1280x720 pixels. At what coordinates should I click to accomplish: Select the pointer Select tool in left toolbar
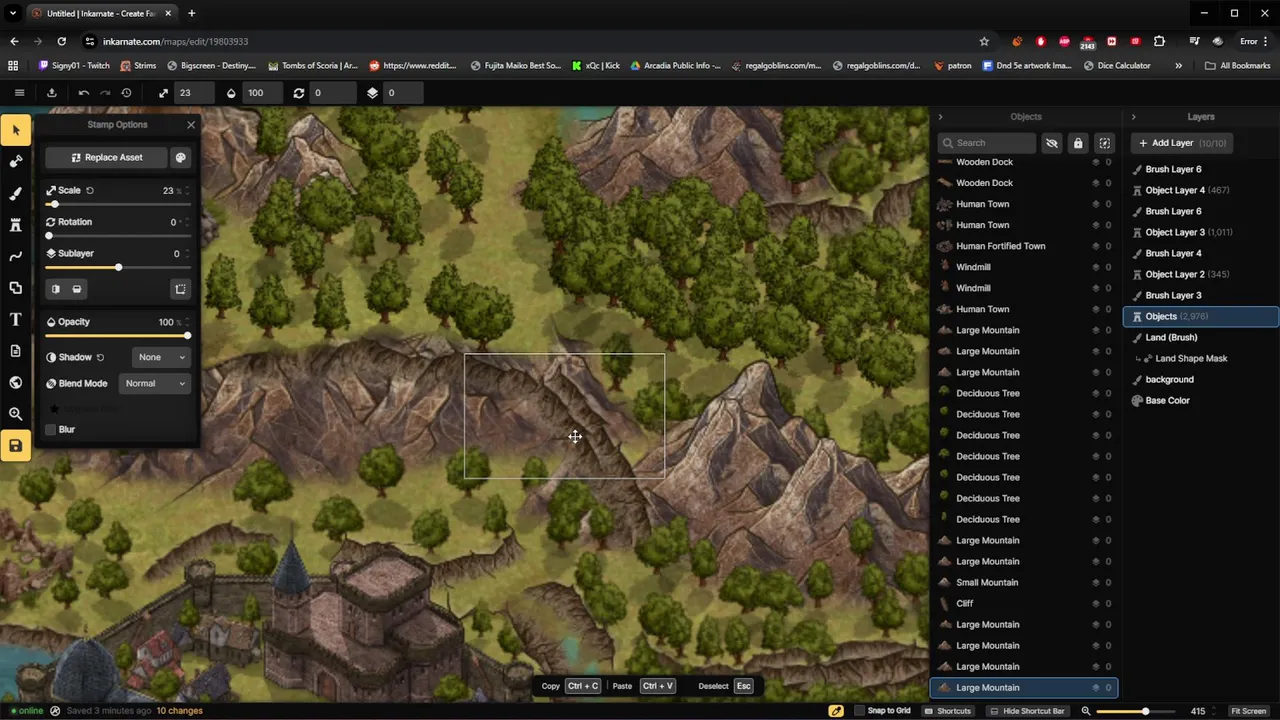15,130
